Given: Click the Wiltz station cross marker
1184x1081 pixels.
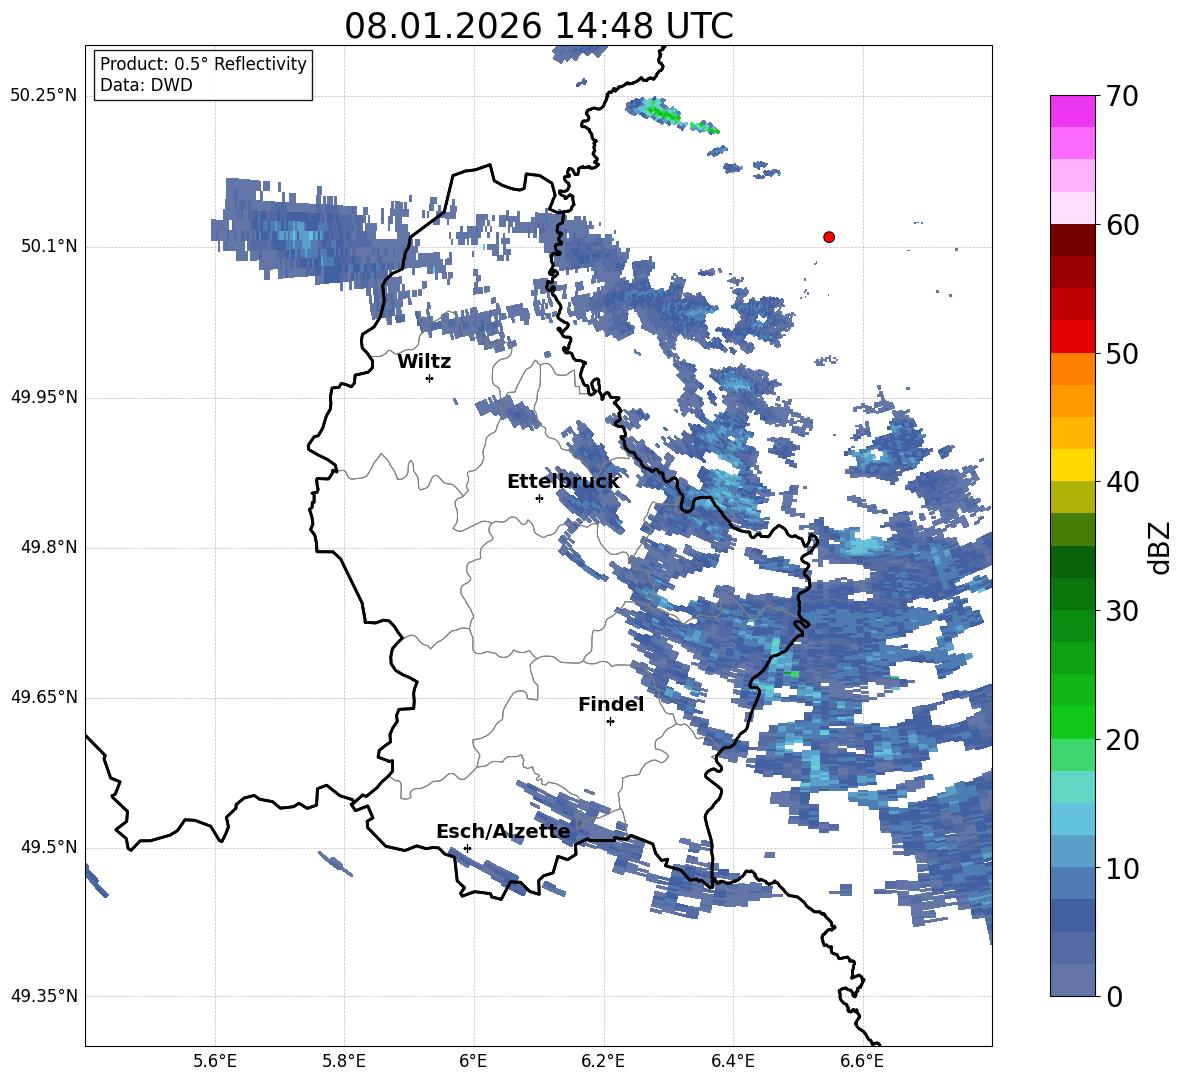Looking at the screenshot, I should coord(430,378).
